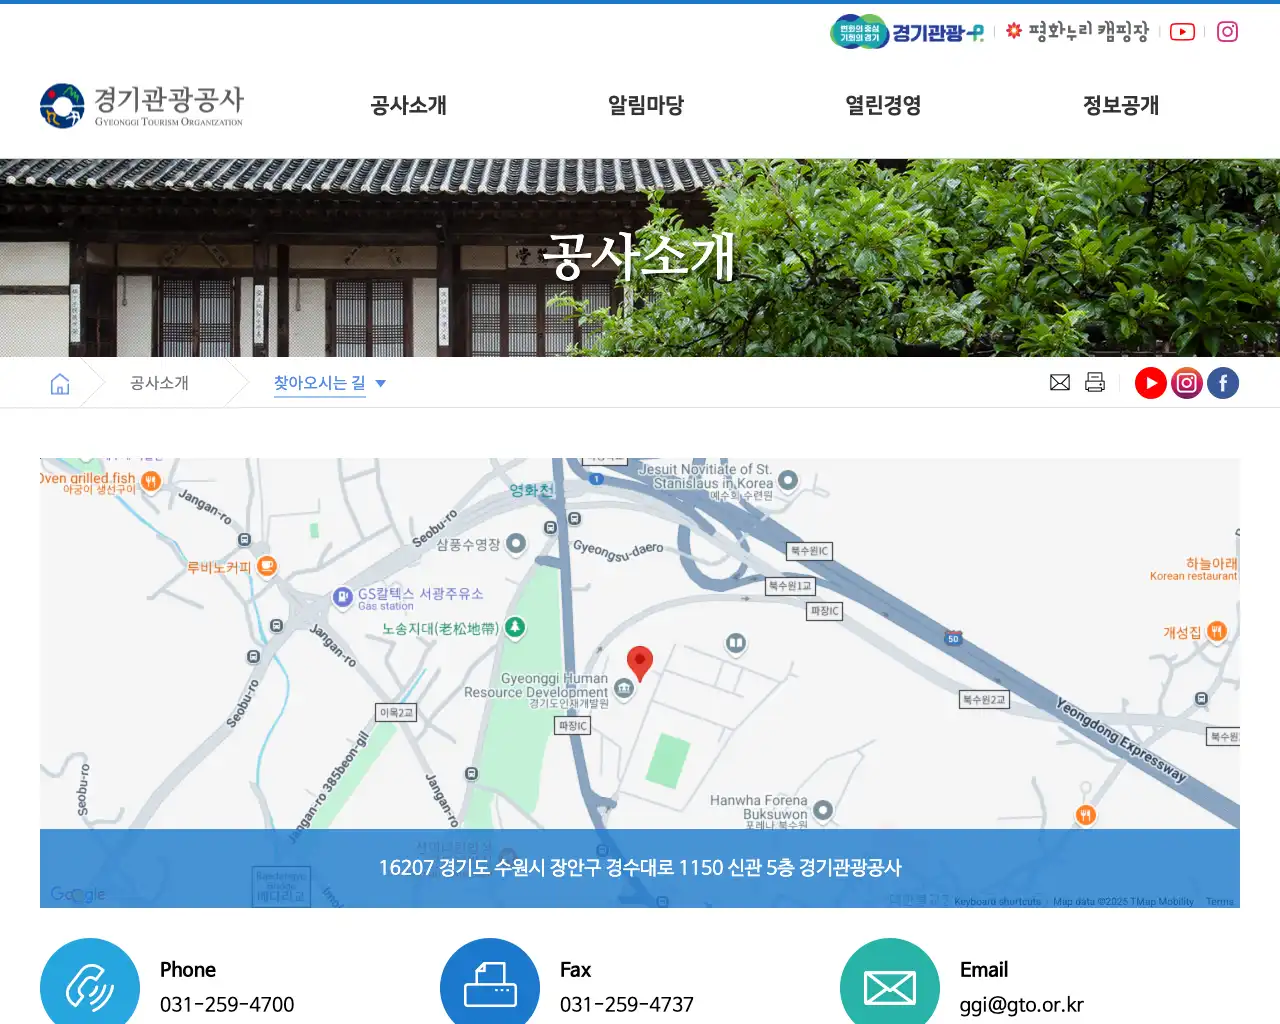1280x1024 pixels.
Task: Click the Fax machine circle icon
Action: [490, 981]
